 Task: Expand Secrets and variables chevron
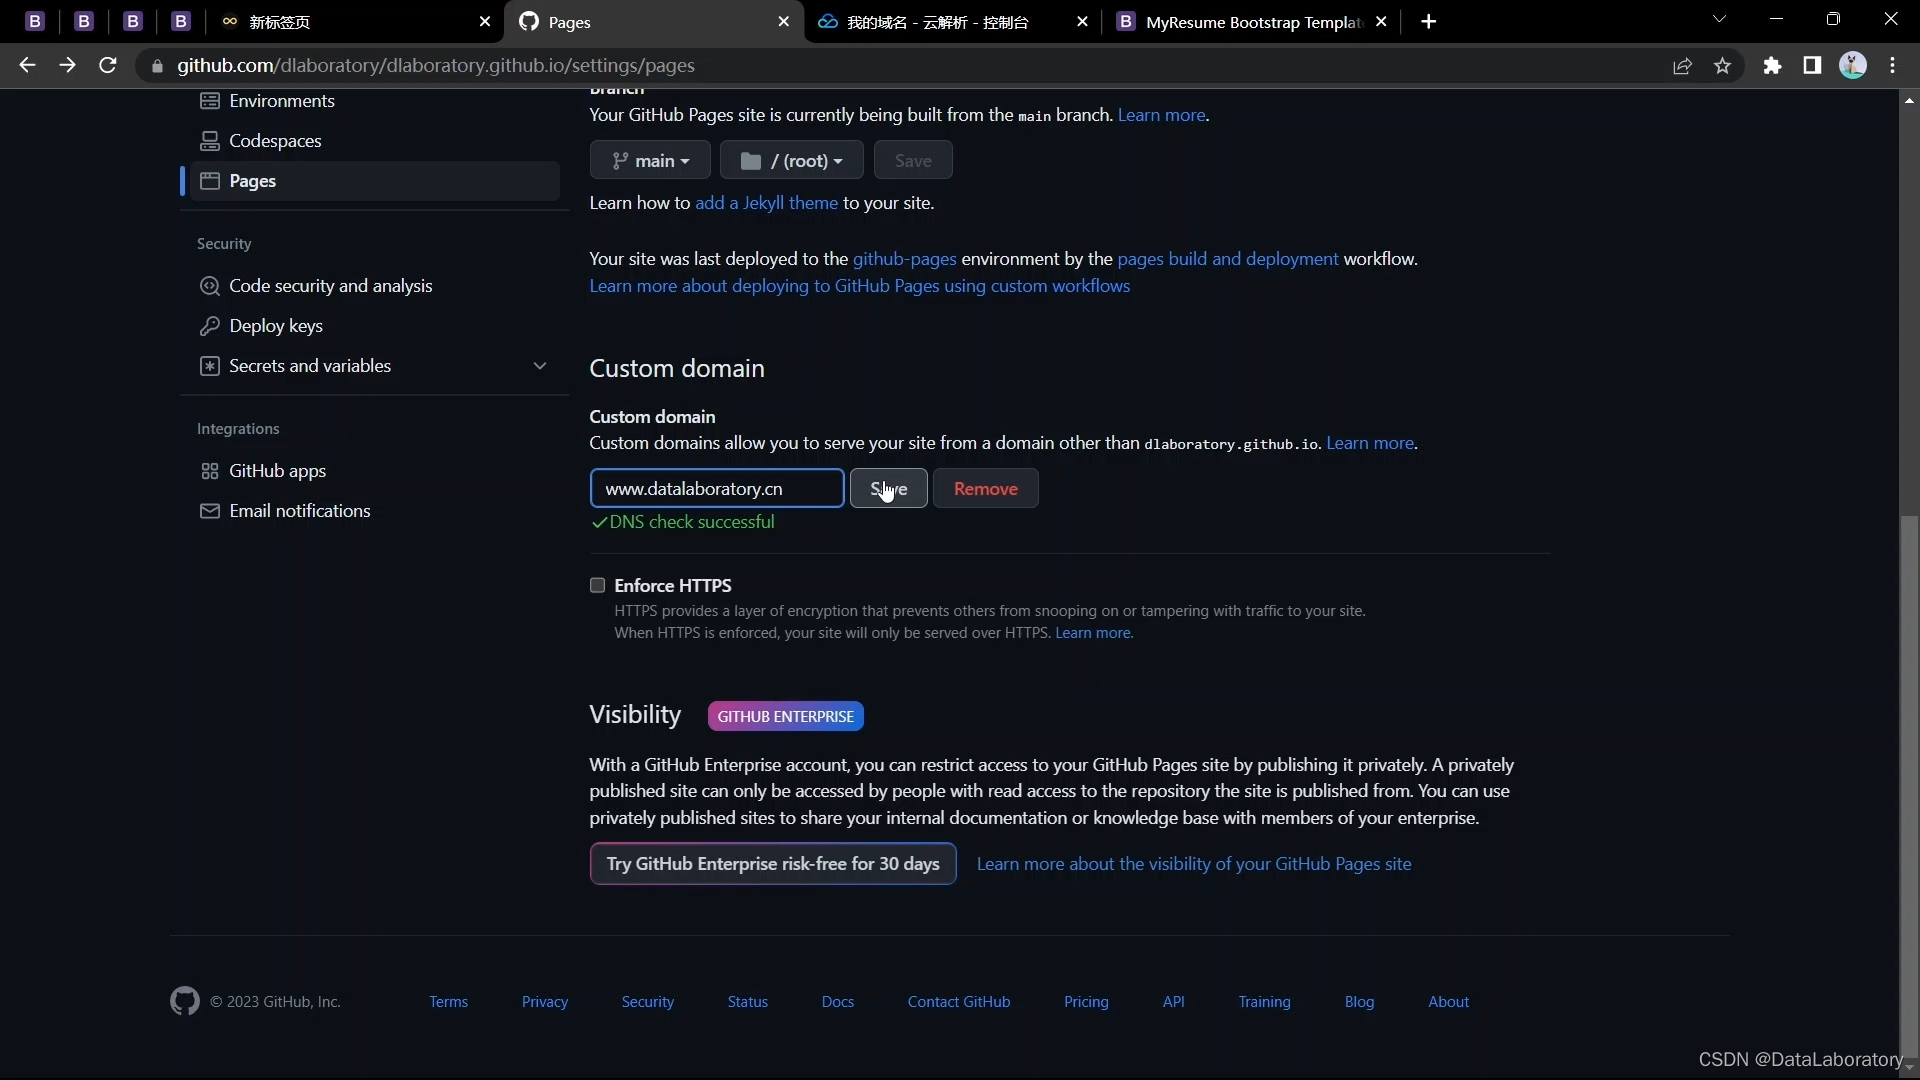click(540, 366)
